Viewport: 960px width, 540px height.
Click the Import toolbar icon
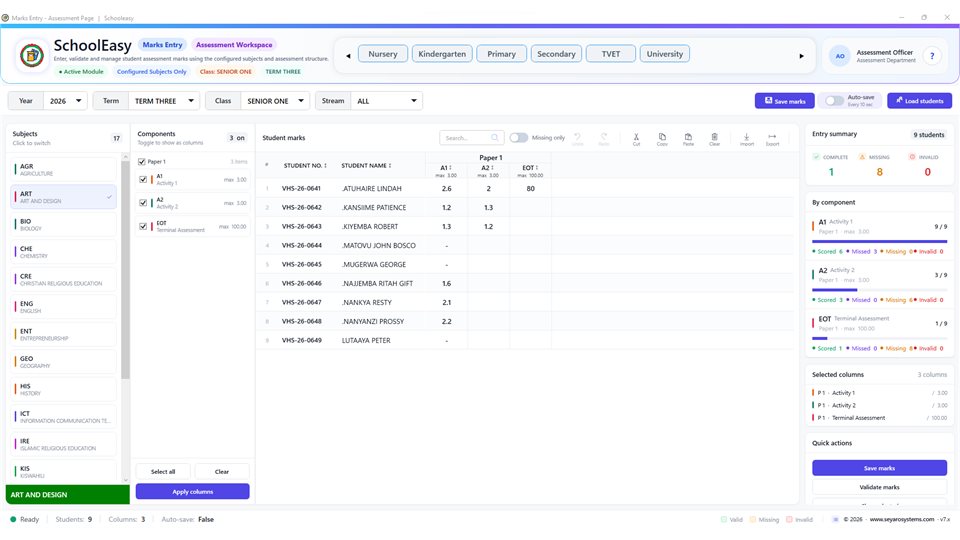tap(746, 137)
